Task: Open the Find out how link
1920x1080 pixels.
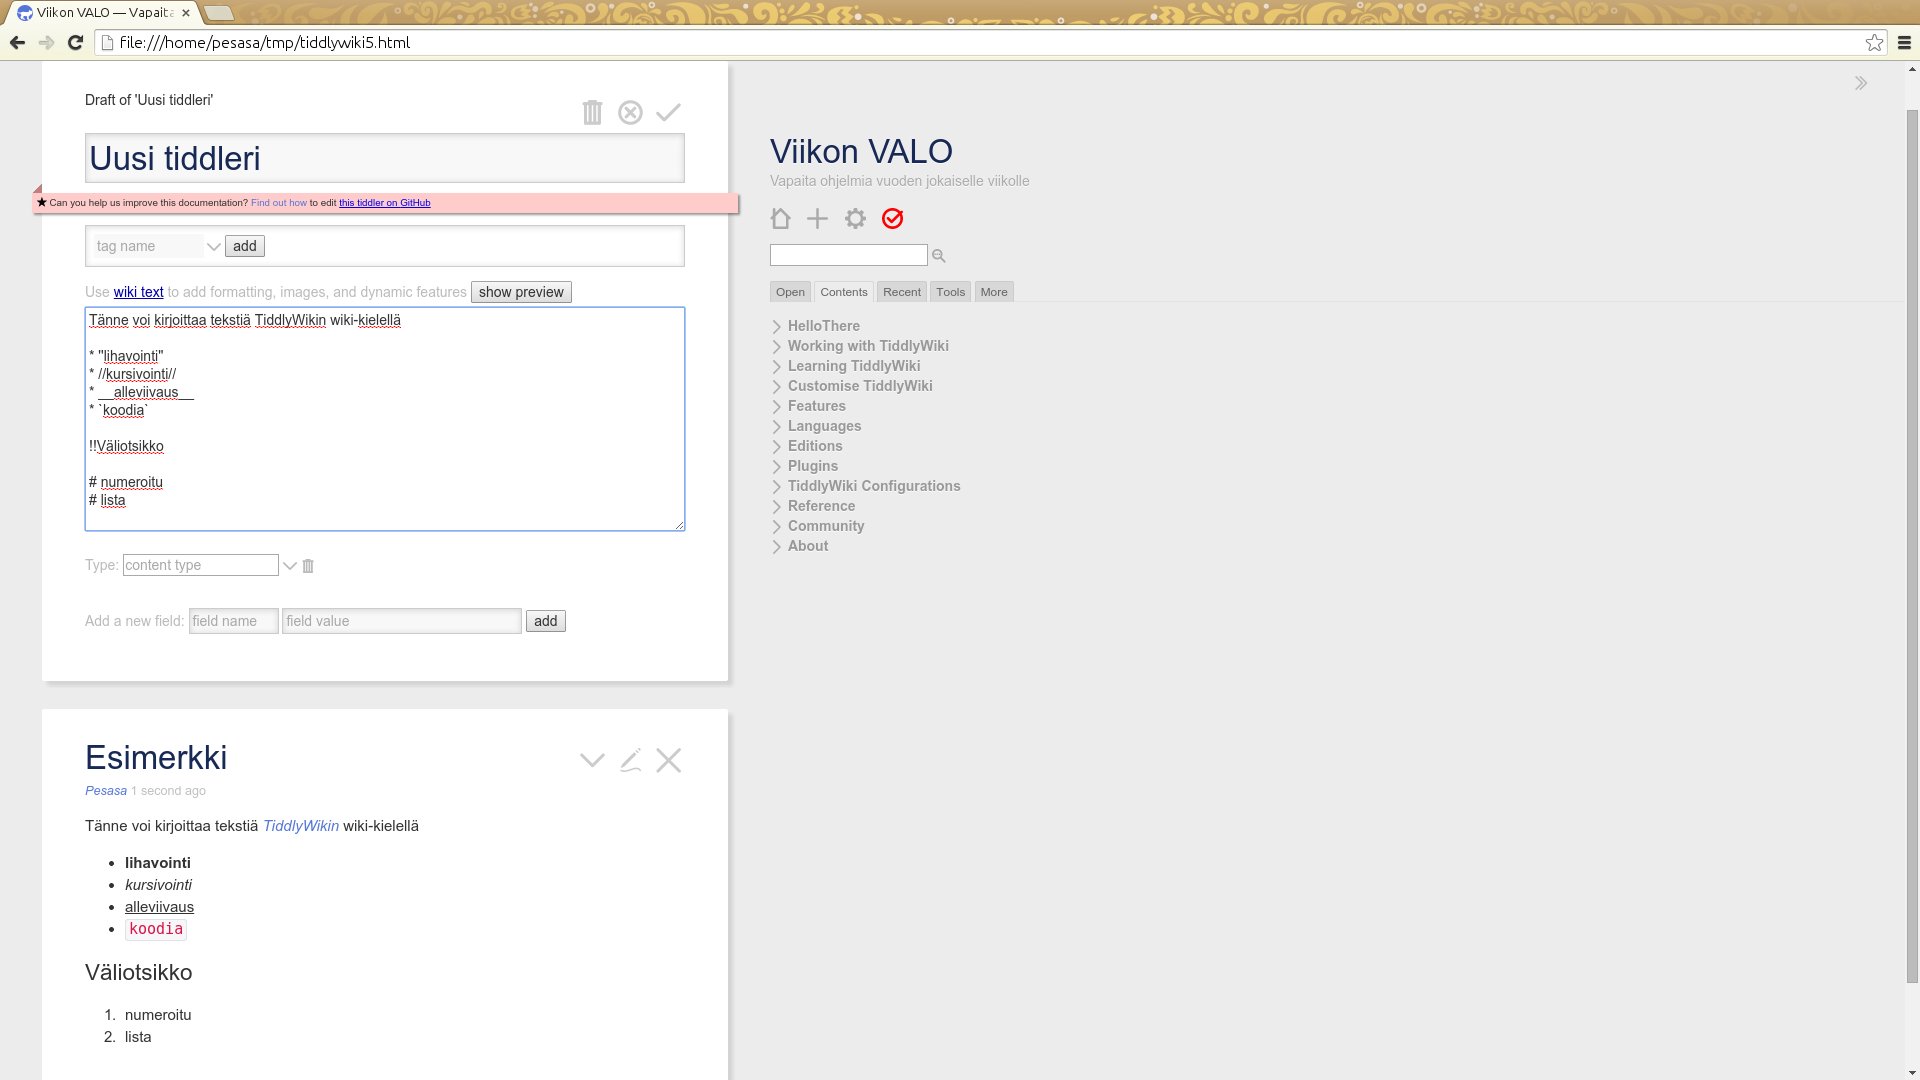Action: tap(279, 203)
